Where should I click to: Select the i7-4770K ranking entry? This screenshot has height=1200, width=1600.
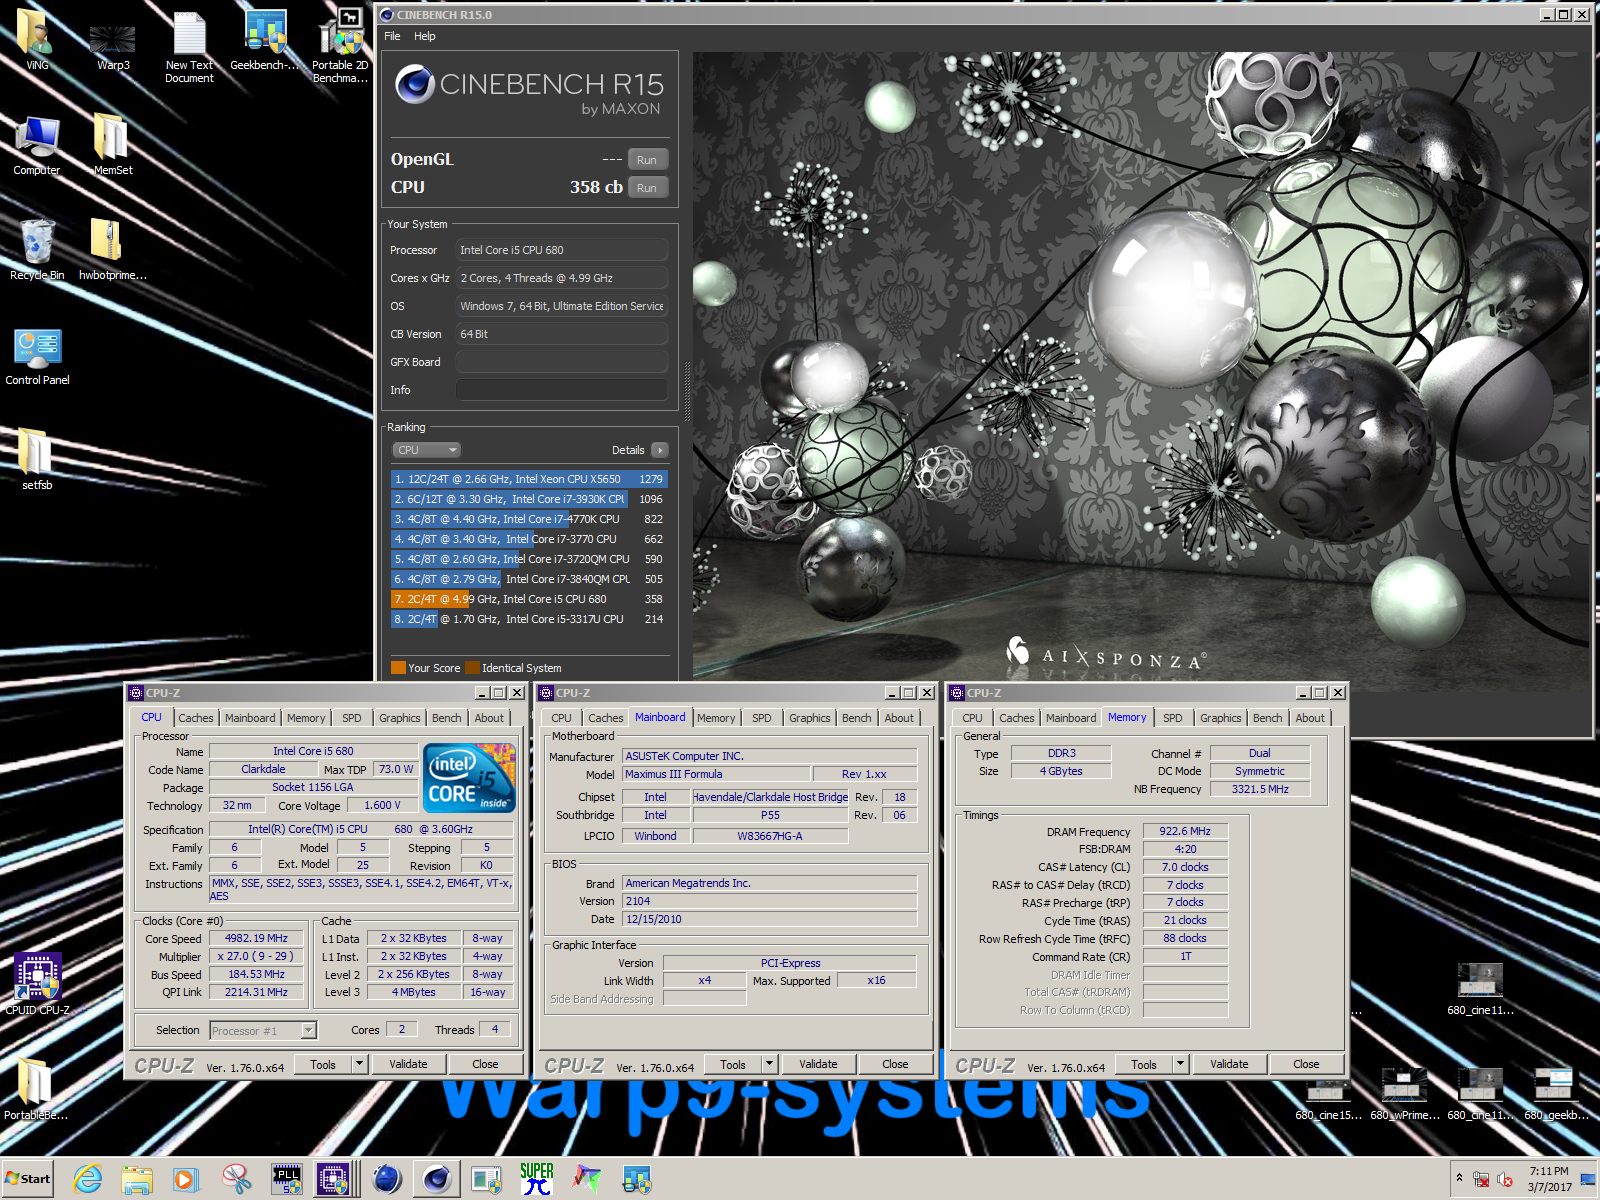529,519
